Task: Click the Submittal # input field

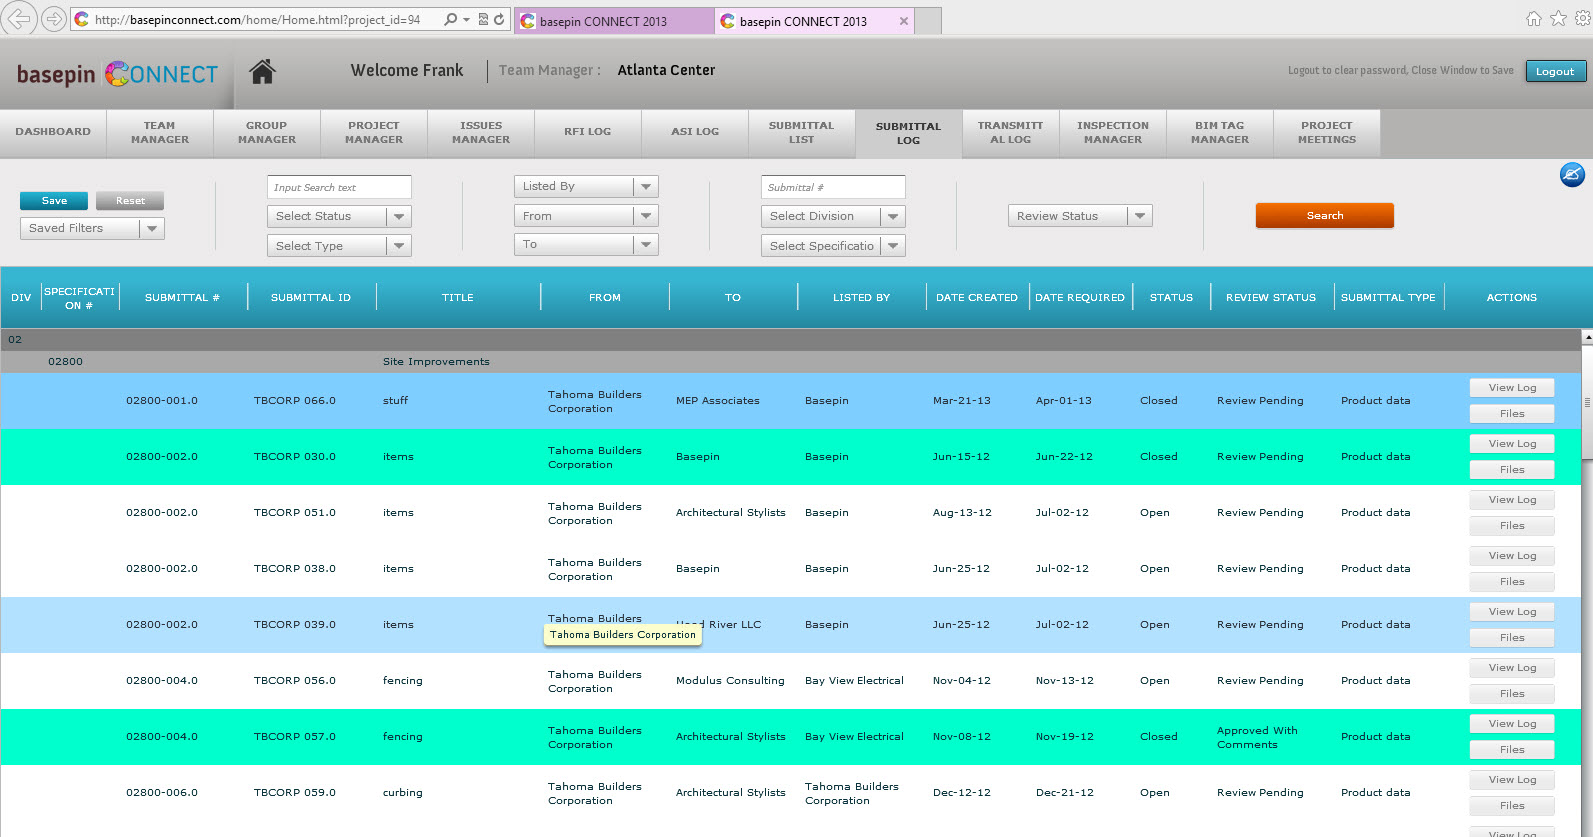Action: 833,187
